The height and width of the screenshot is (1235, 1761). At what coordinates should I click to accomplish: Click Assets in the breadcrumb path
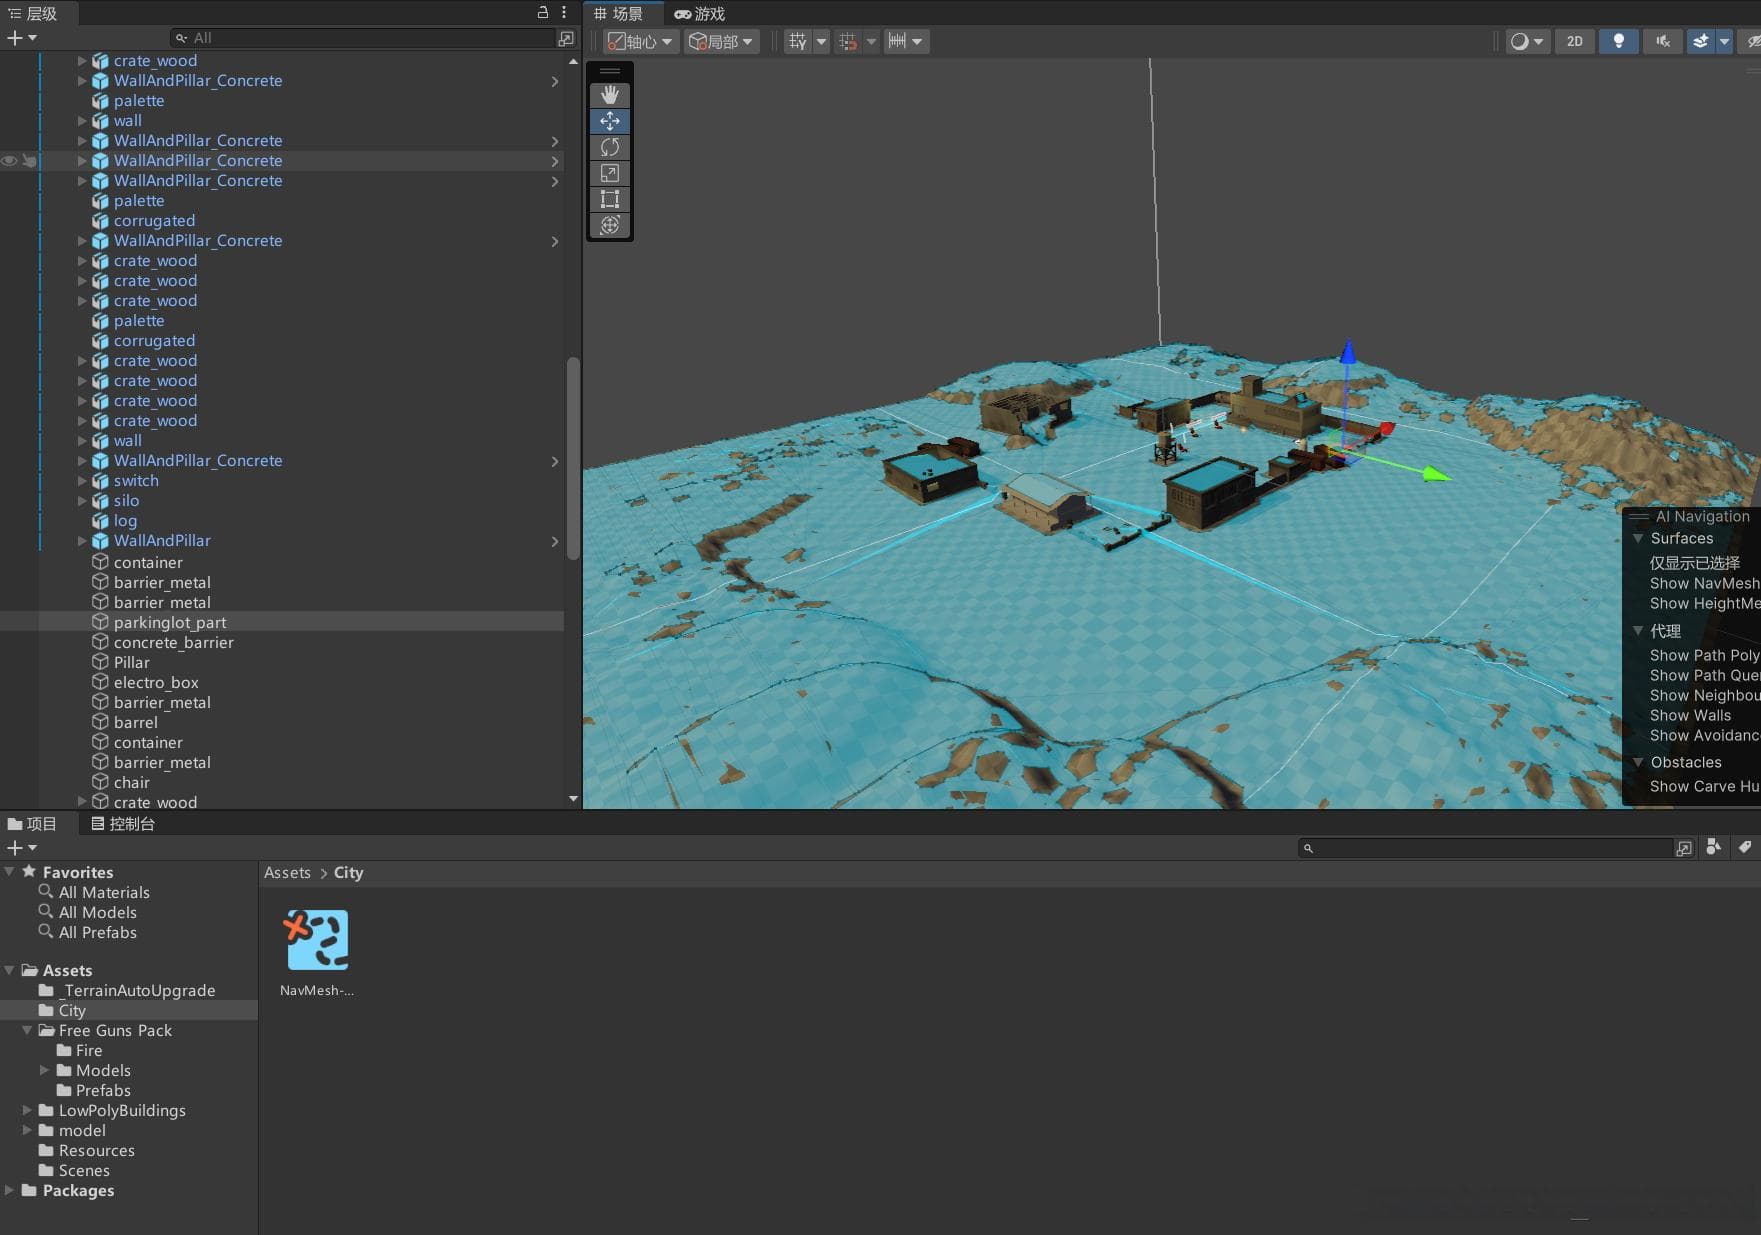point(287,873)
